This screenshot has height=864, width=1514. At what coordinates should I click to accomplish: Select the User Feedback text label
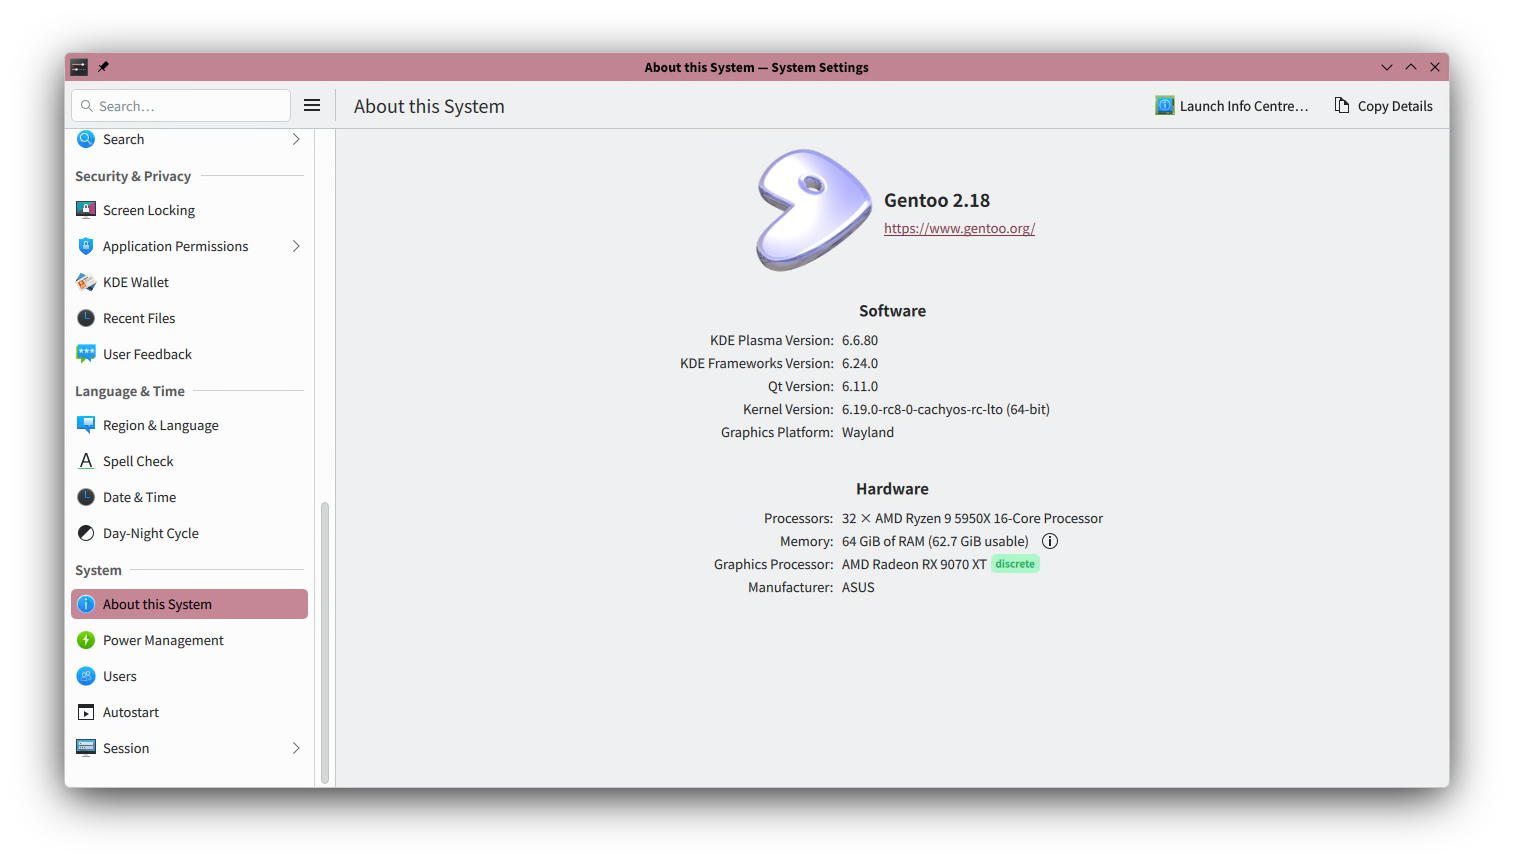pos(147,354)
